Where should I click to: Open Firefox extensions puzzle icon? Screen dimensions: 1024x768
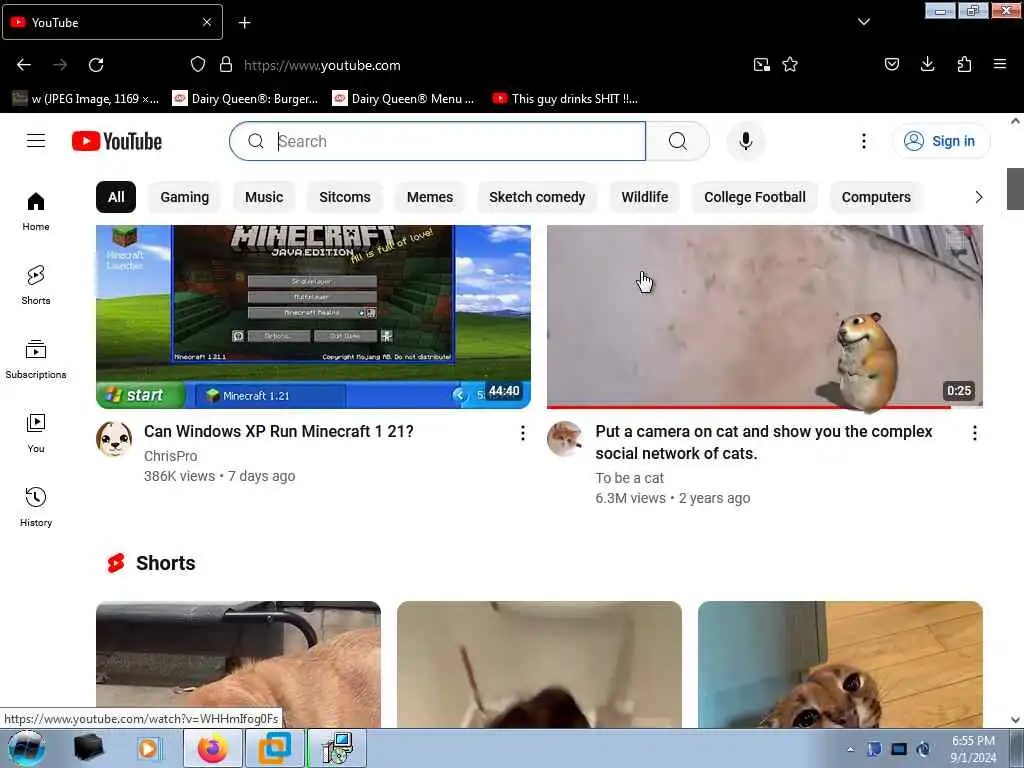coord(964,65)
